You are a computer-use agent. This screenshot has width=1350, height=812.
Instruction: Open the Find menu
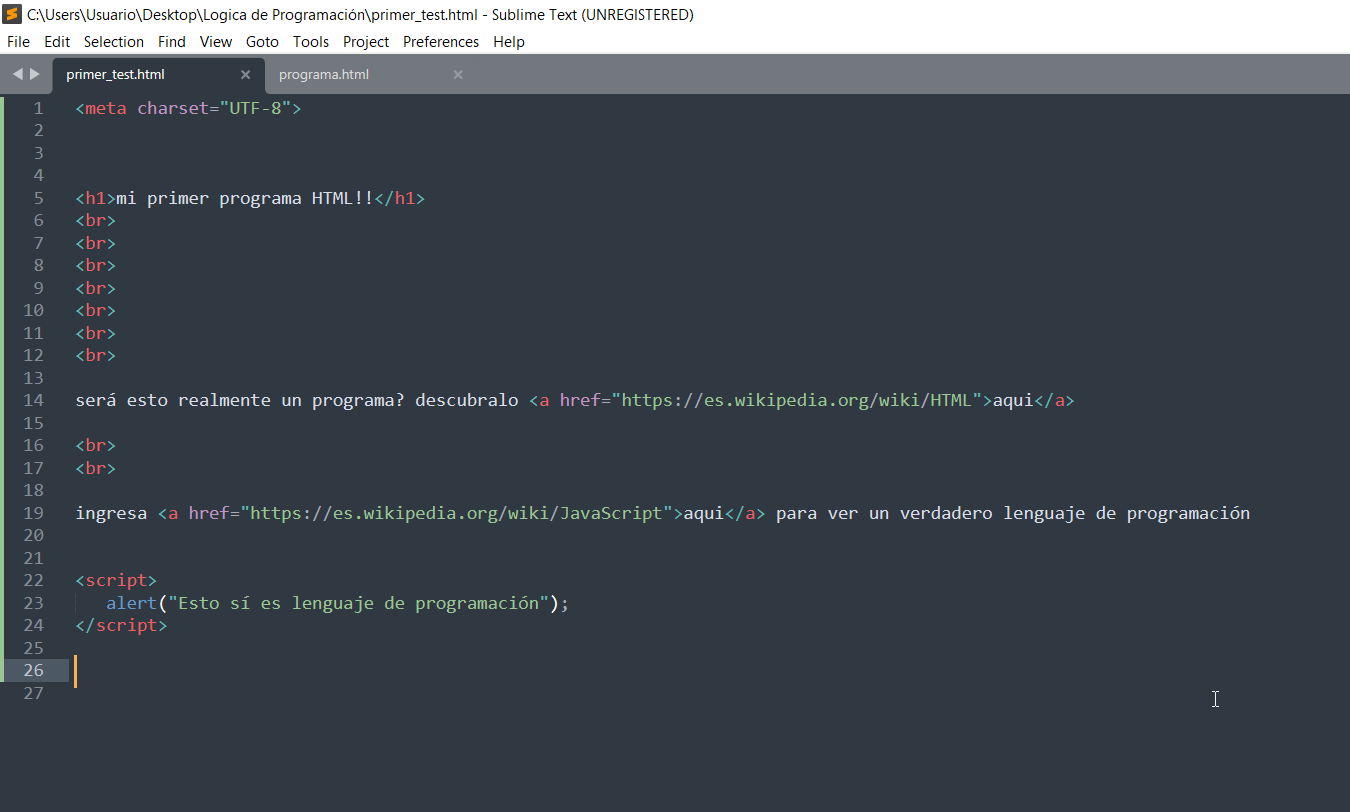pos(172,42)
